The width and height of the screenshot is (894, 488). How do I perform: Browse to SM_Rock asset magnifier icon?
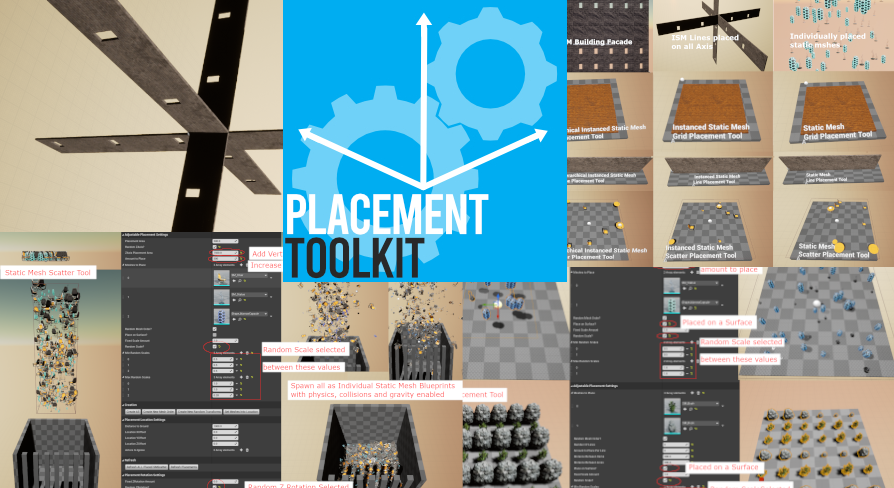690,429
